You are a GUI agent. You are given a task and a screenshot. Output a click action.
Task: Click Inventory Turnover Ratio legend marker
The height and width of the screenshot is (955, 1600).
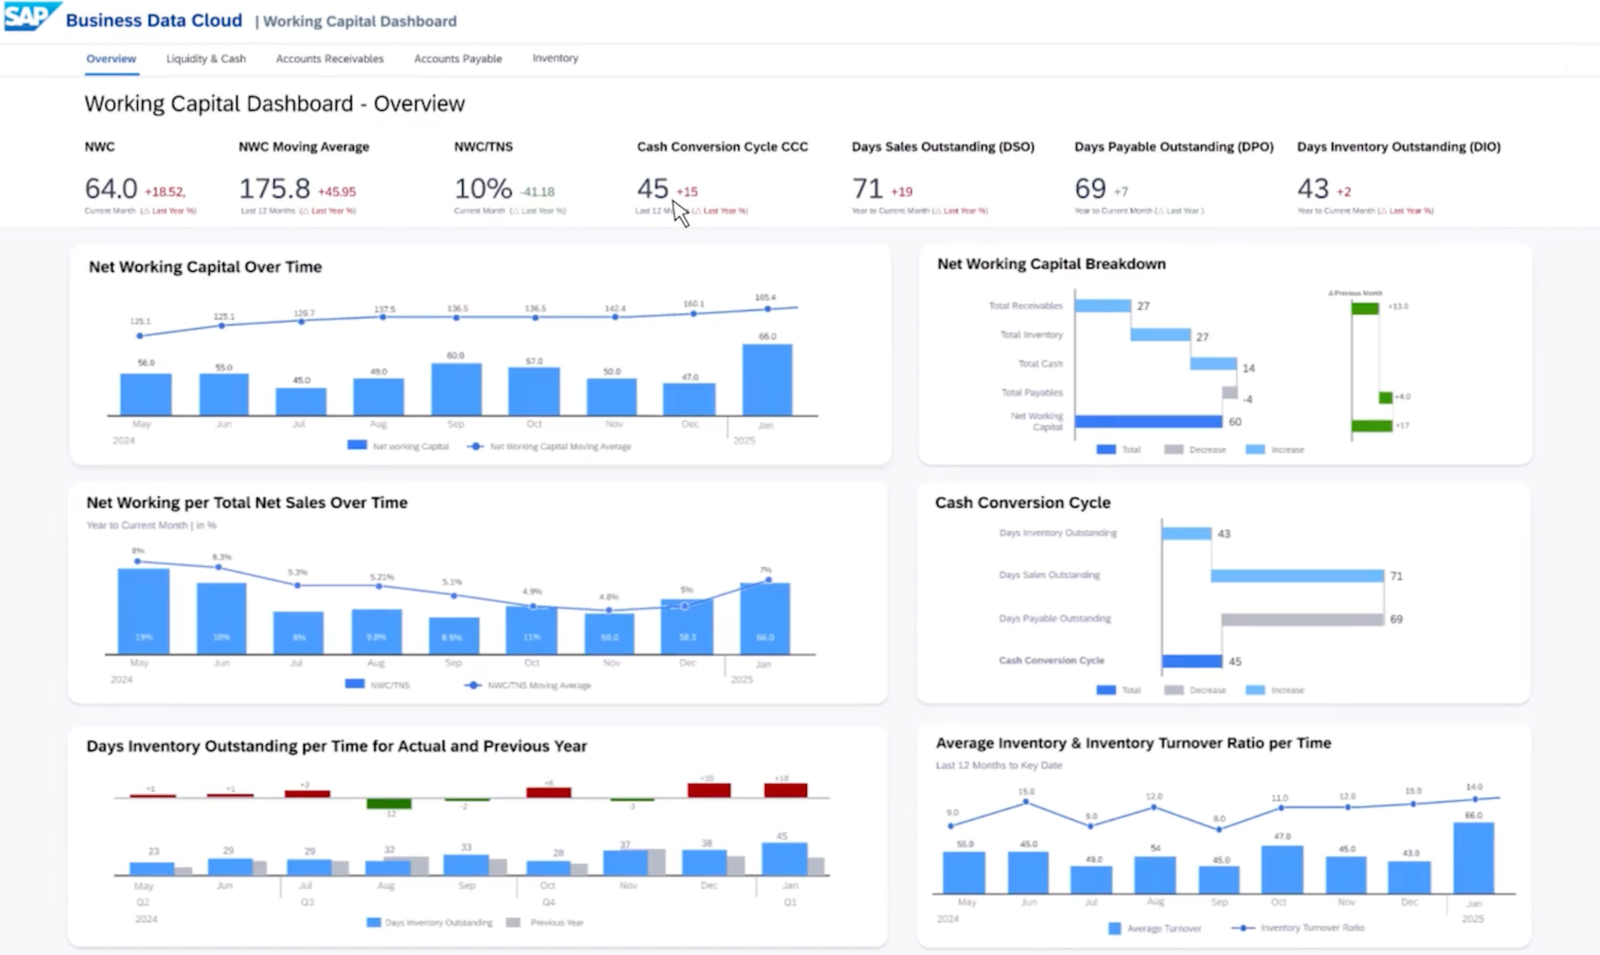1242,928
